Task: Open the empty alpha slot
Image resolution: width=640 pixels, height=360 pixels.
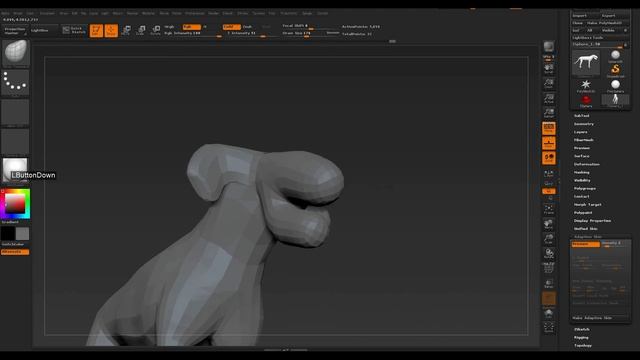Action: click(16, 113)
